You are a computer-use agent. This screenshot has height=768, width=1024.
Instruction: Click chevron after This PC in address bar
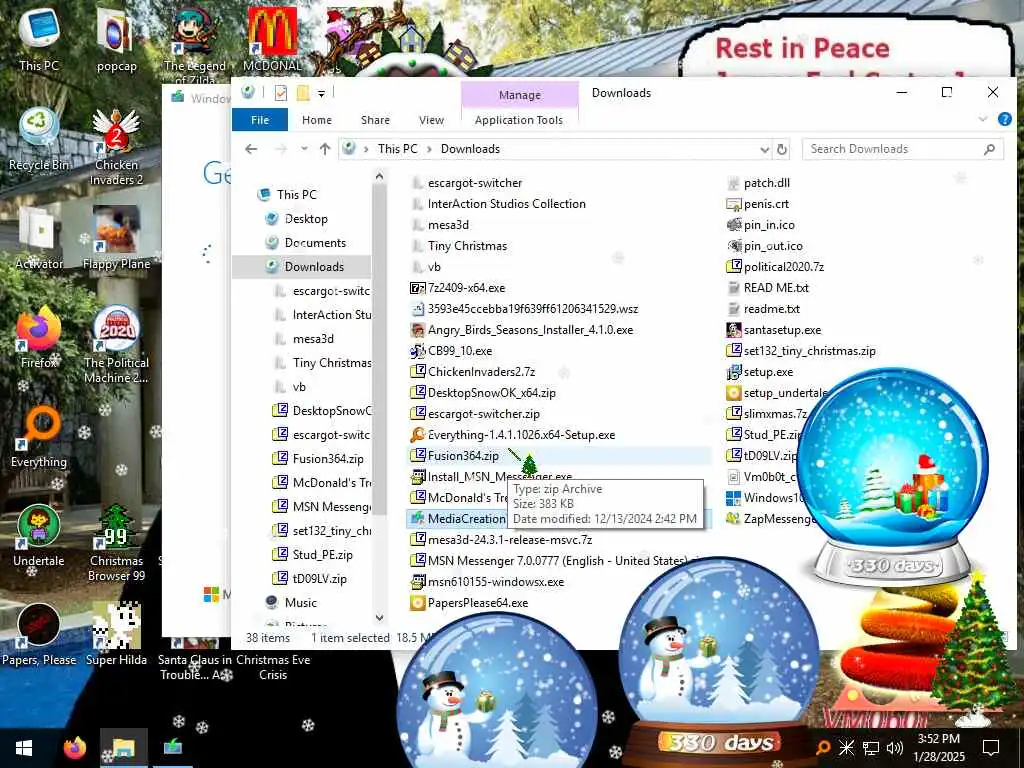pos(430,150)
